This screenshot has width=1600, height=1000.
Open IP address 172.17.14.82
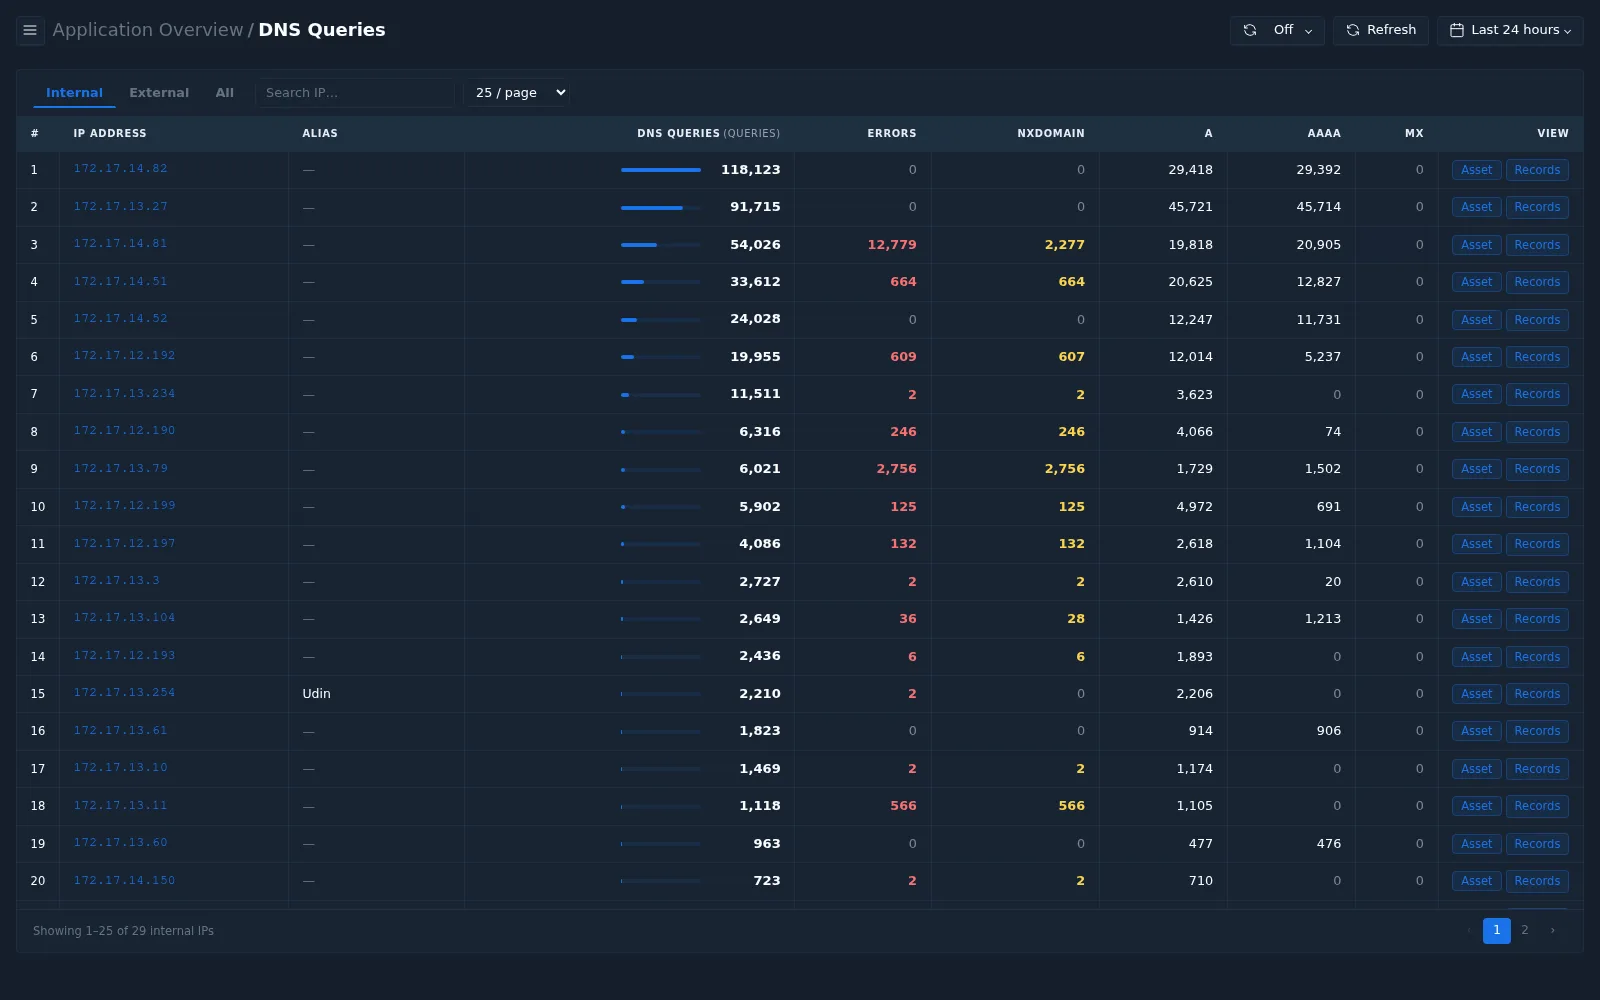(x=120, y=169)
